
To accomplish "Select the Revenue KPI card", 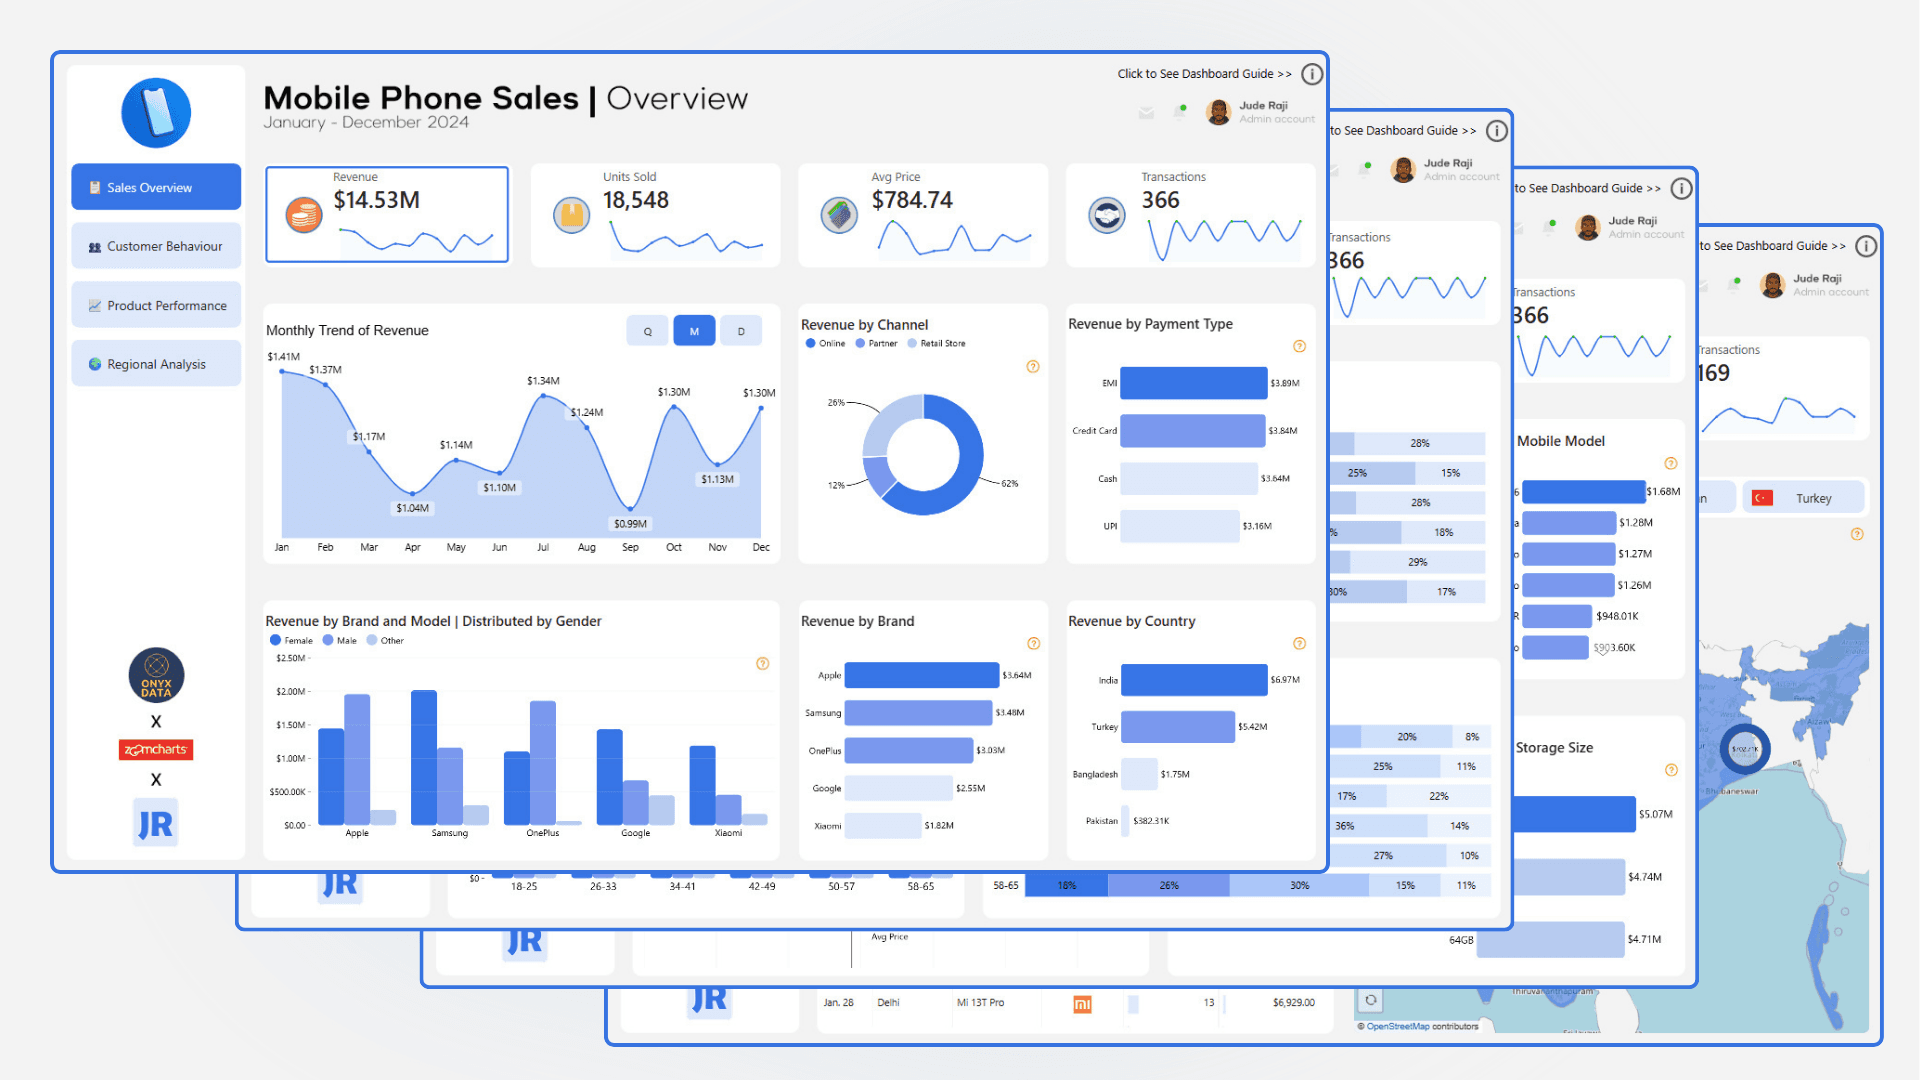I will pos(387,215).
